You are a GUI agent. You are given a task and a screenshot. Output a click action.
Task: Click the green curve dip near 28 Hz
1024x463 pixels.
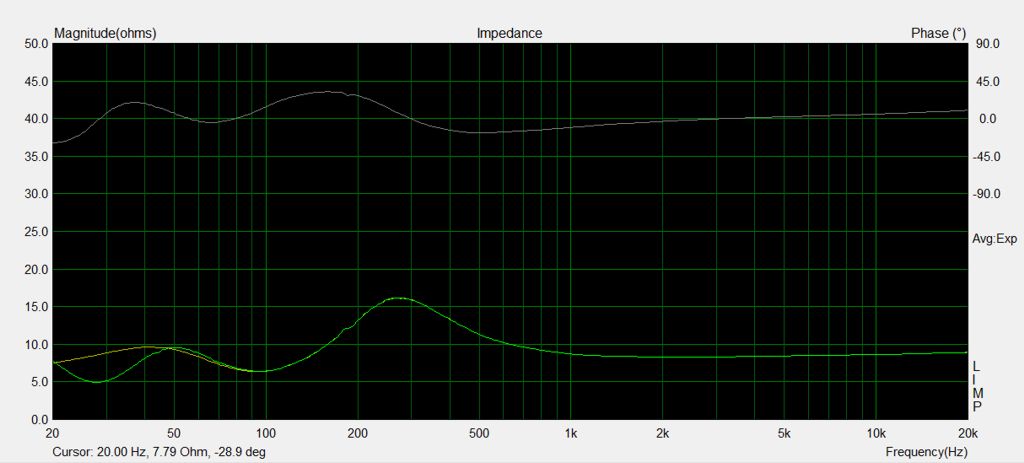click(96, 381)
